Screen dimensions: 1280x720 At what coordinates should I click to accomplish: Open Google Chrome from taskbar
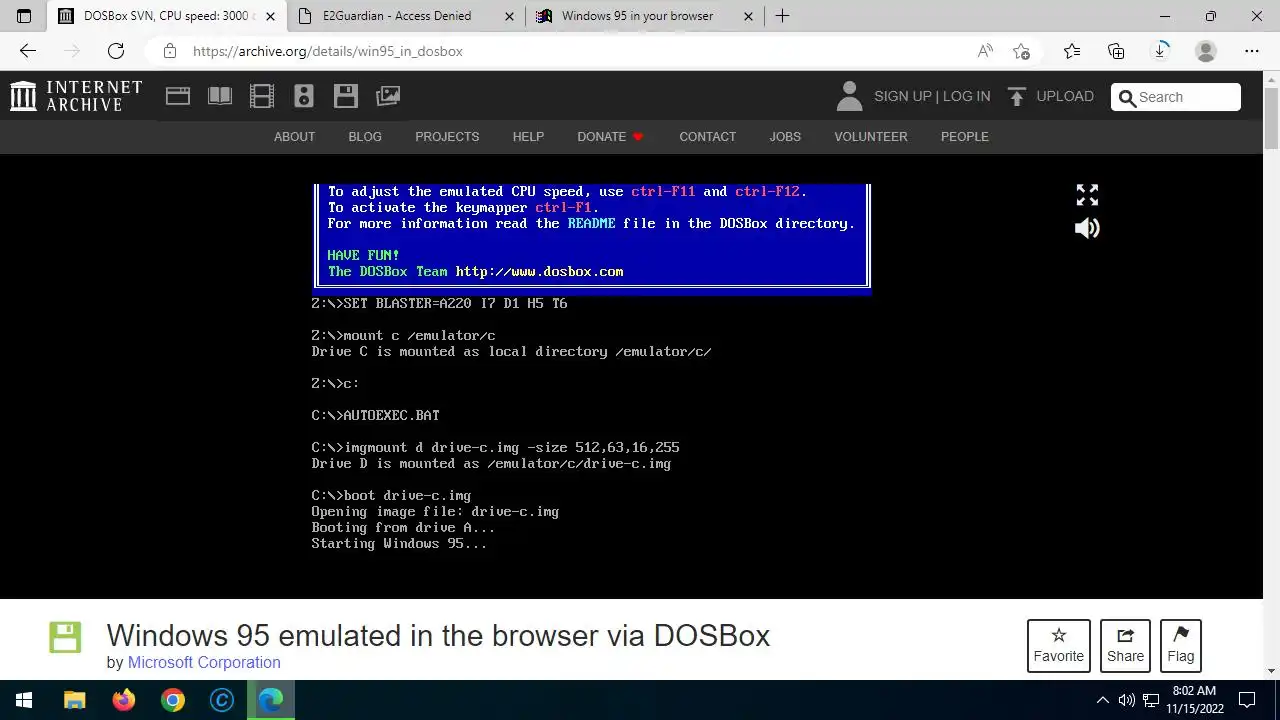(x=173, y=700)
